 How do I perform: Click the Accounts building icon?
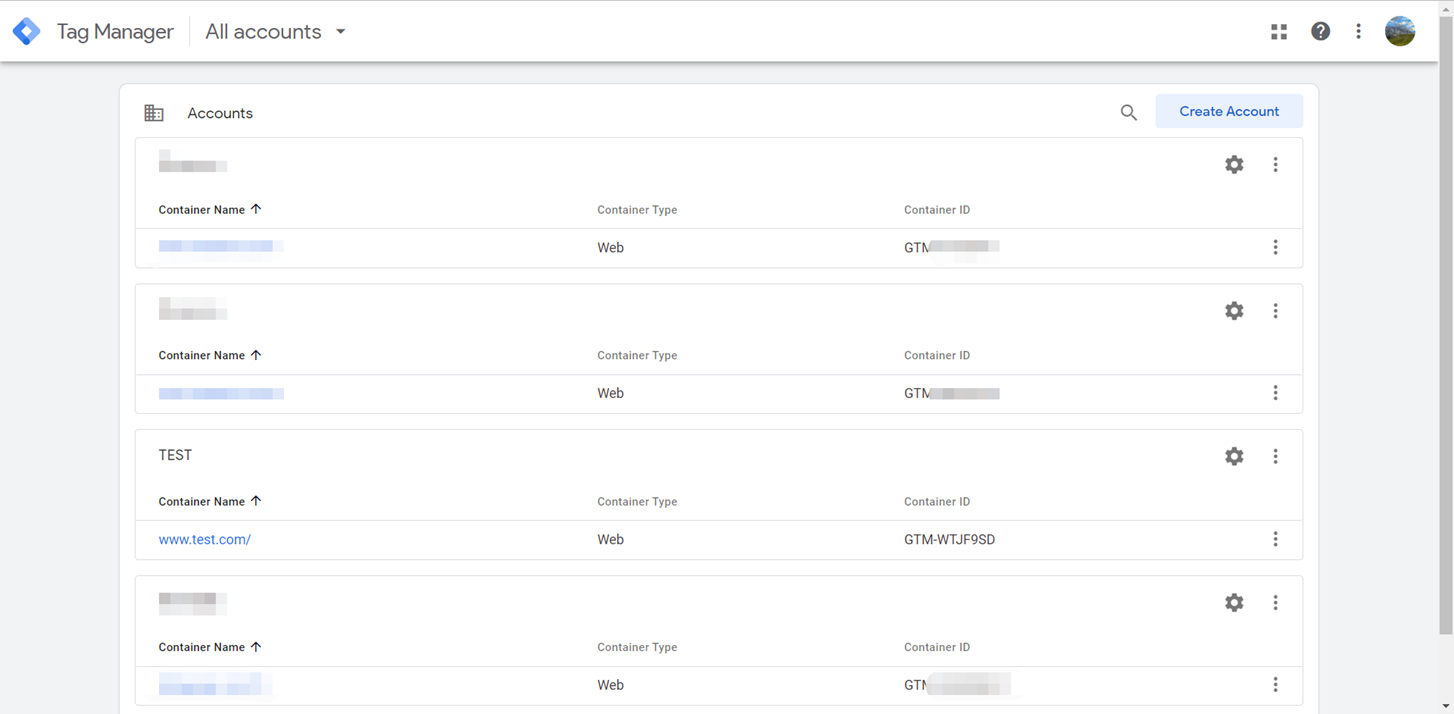(154, 113)
